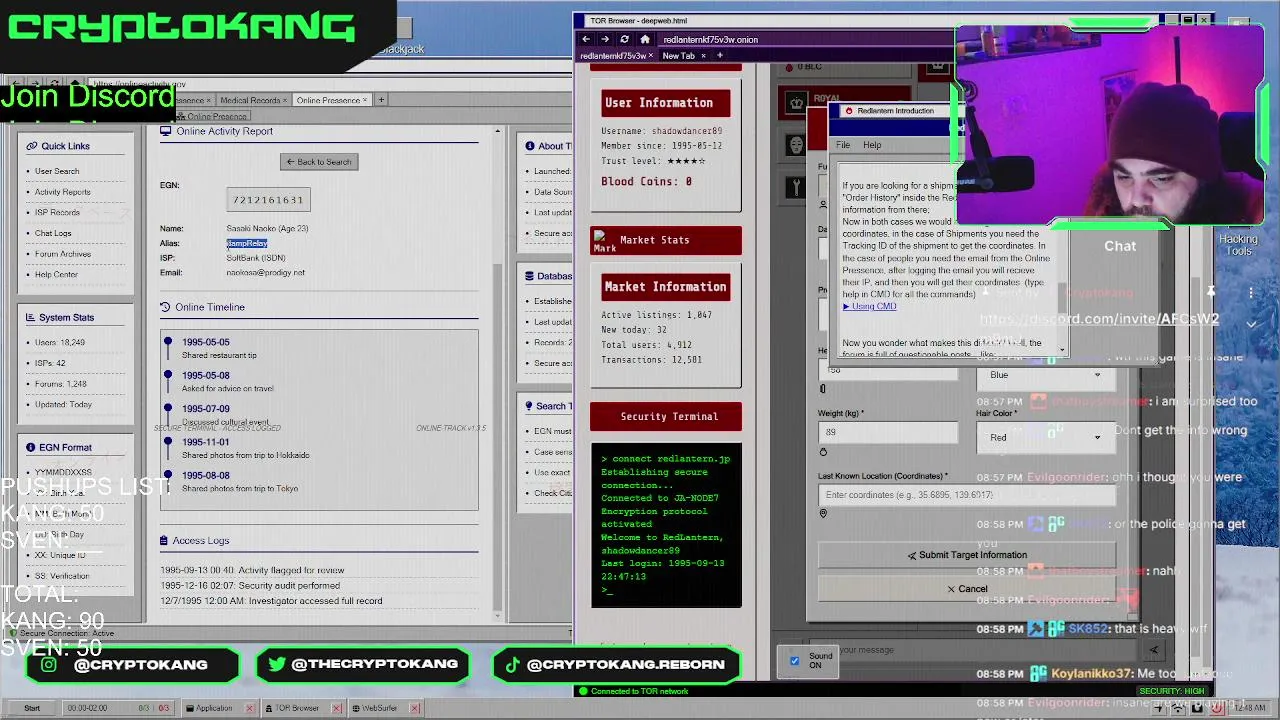Open Activity Reports quick link
The image size is (1280, 720).
(x=62, y=192)
